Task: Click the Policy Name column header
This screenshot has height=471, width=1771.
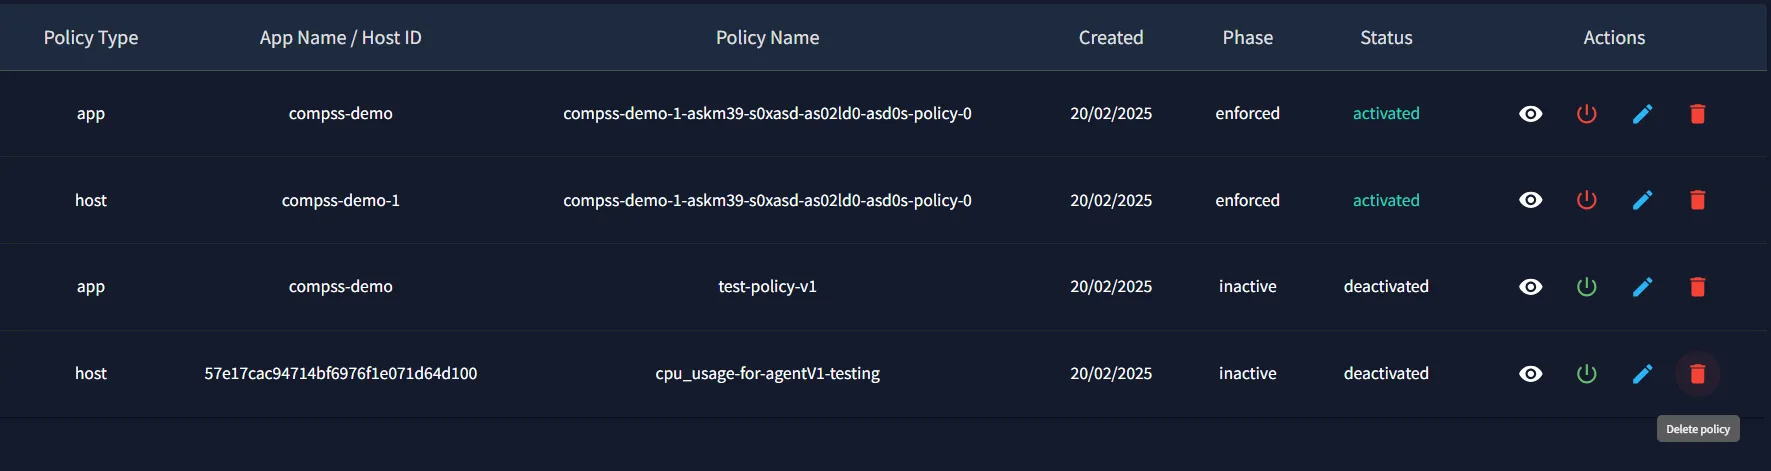Action: [x=767, y=37]
